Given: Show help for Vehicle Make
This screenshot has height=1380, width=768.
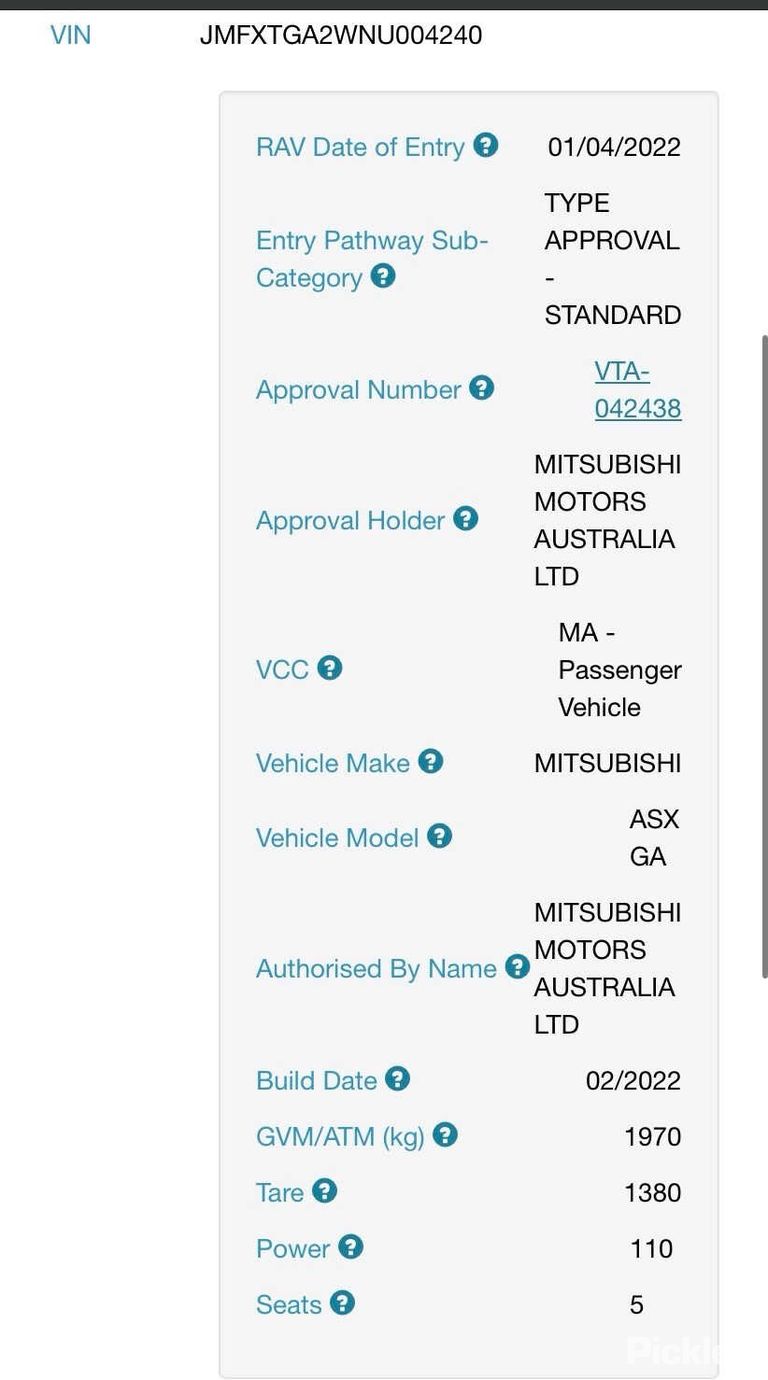Looking at the screenshot, I should (x=431, y=761).
